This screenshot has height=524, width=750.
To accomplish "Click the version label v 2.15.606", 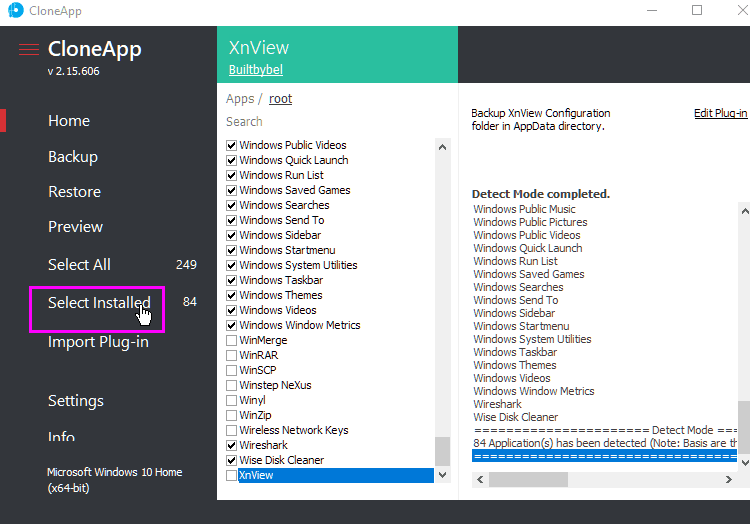I will coord(74,71).
